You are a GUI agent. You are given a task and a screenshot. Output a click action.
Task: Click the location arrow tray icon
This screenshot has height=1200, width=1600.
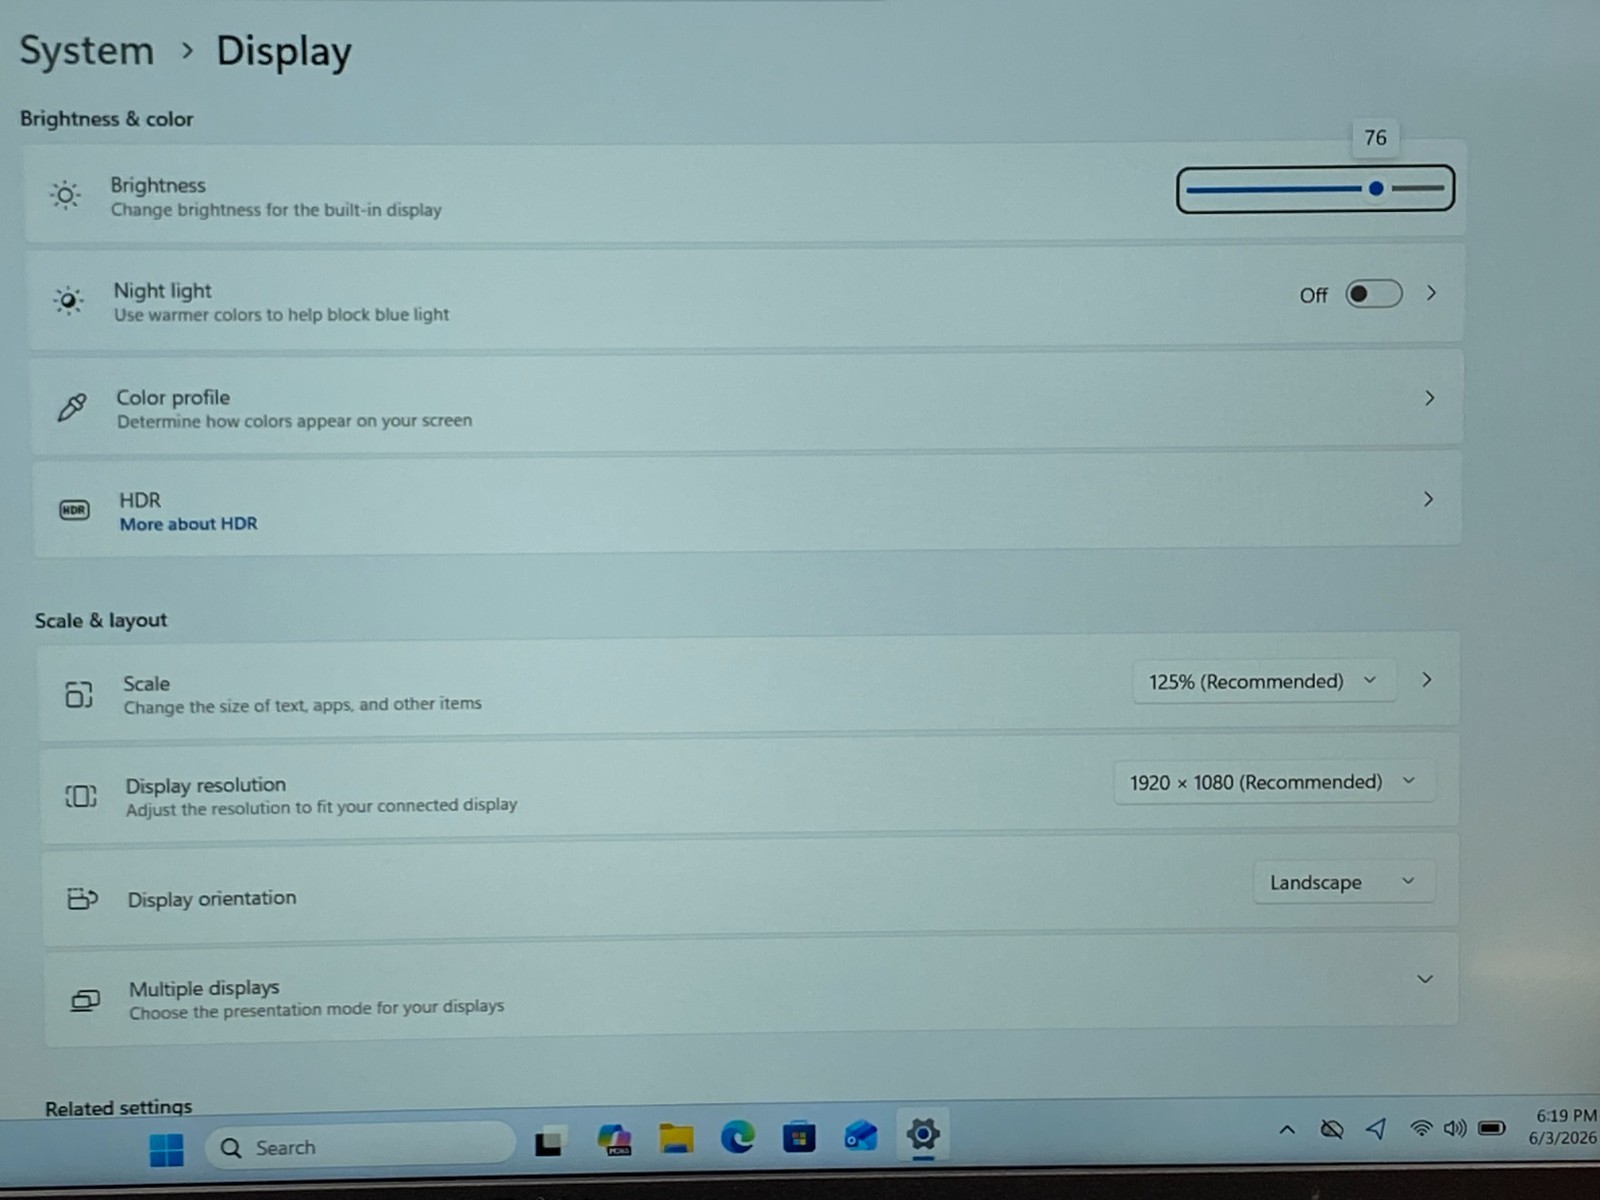[x=1377, y=1129]
